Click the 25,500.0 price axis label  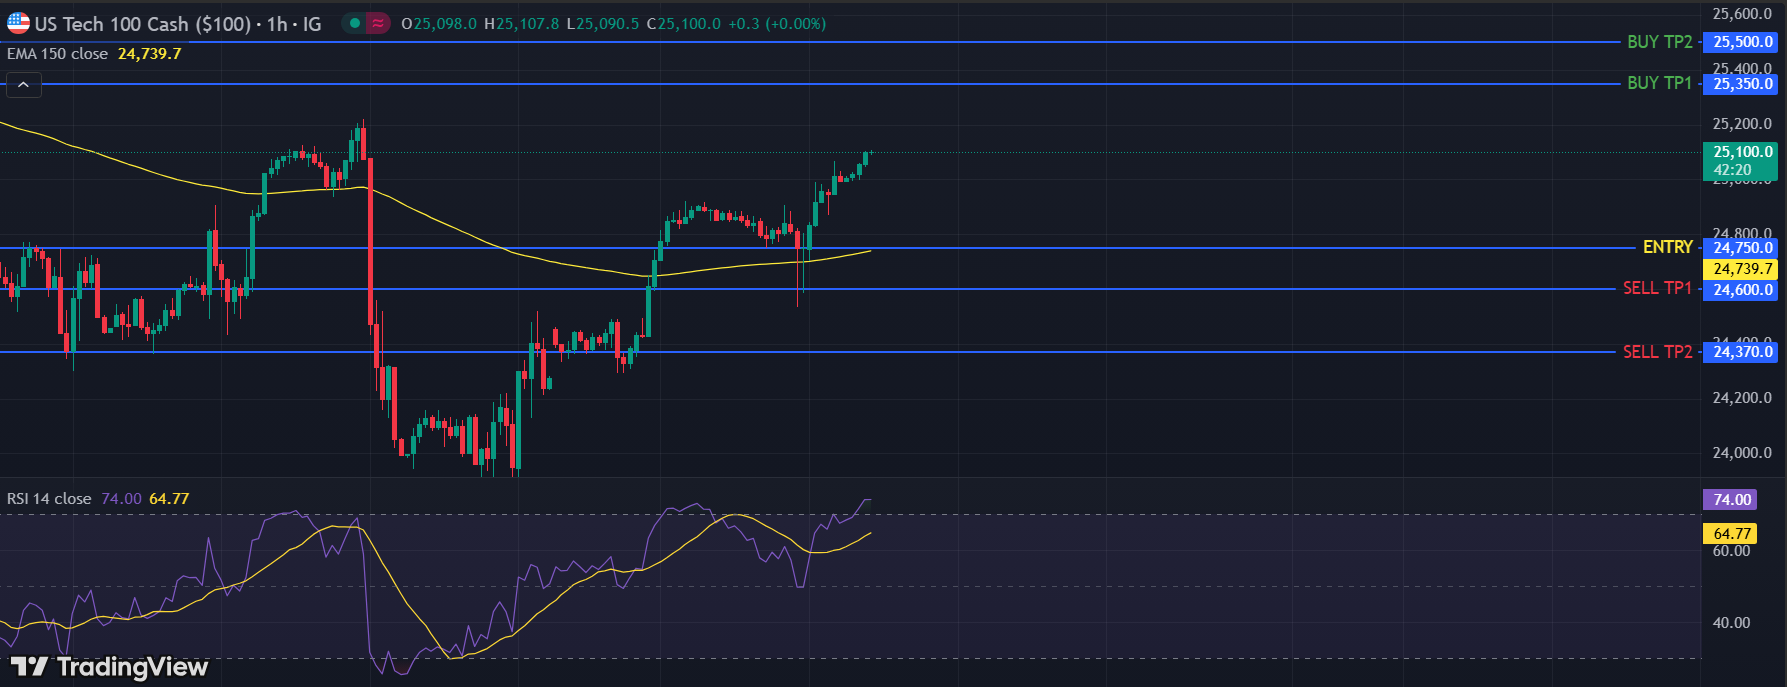[x=1742, y=42]
